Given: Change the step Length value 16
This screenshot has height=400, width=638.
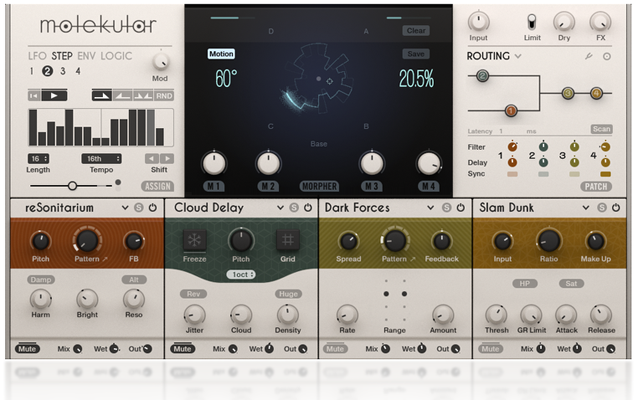Looking at the screenshot, I should pos(38,158).
